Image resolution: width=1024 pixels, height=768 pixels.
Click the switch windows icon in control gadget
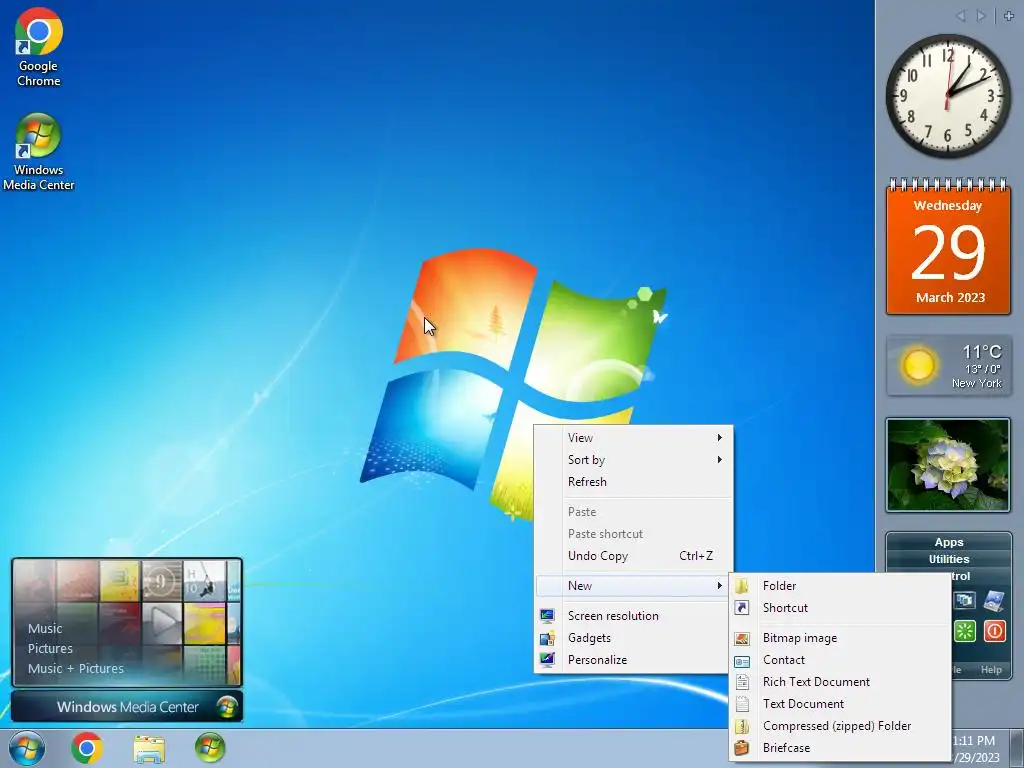[965, 600]
